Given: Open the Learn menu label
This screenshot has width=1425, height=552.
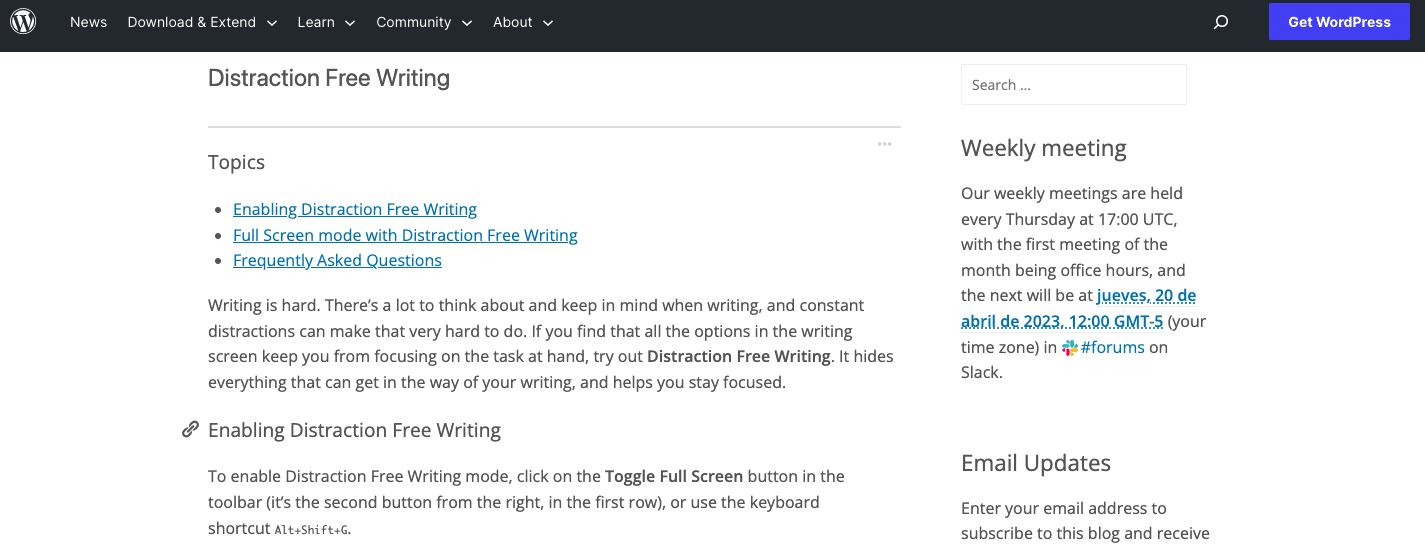Looking at the screenshot, I should pyautogui.click(x=316, y=22).
